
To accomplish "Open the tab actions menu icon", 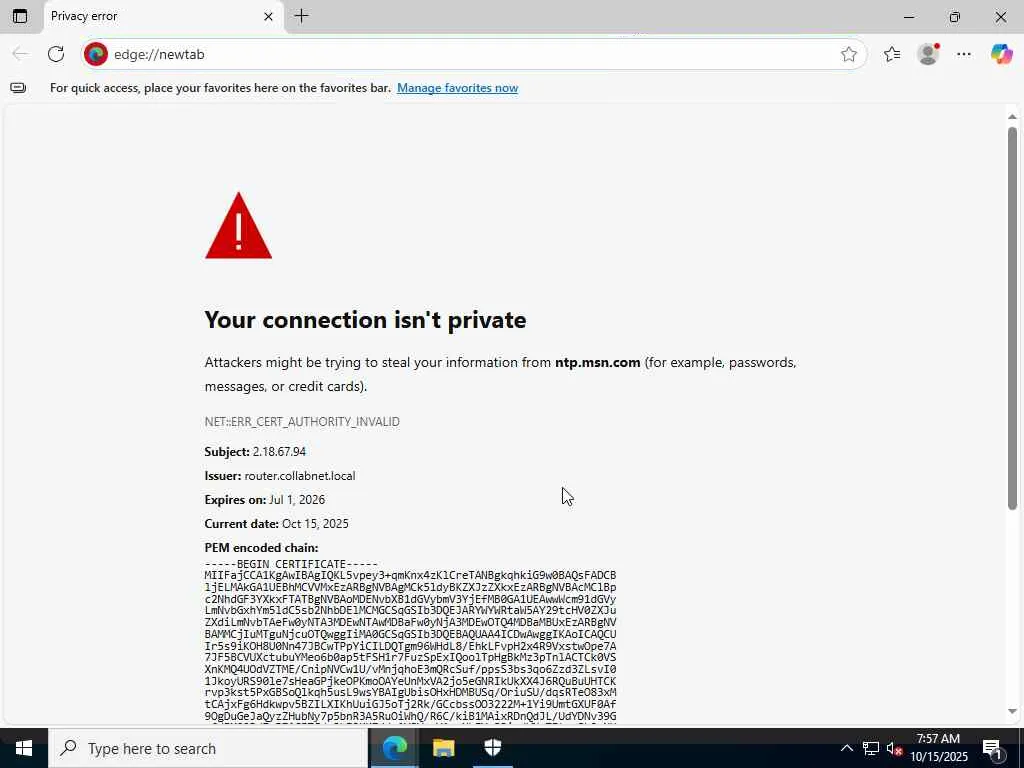I will tap(20, 16).
